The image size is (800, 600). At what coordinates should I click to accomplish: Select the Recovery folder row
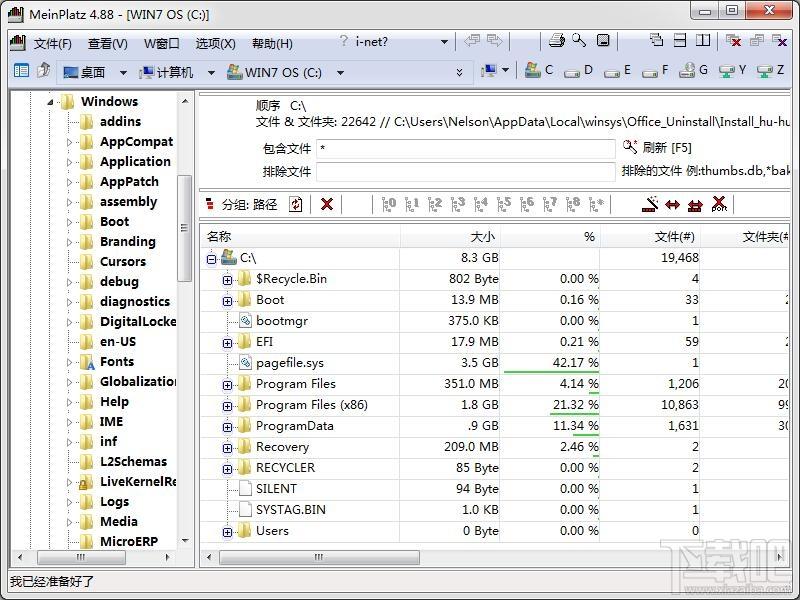pos(492,447)
